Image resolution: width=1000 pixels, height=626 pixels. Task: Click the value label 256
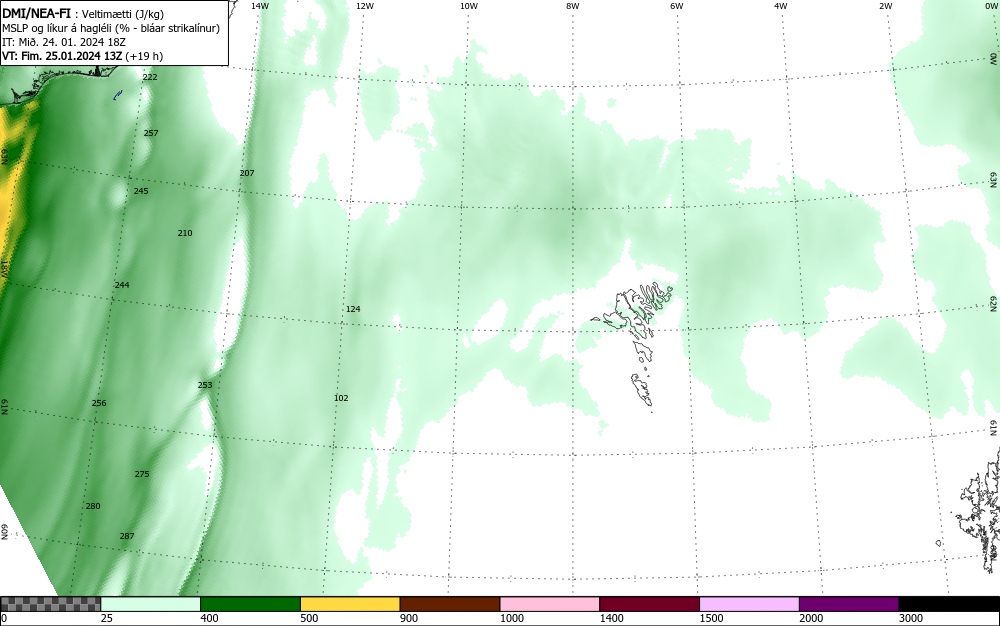(99, 403)
